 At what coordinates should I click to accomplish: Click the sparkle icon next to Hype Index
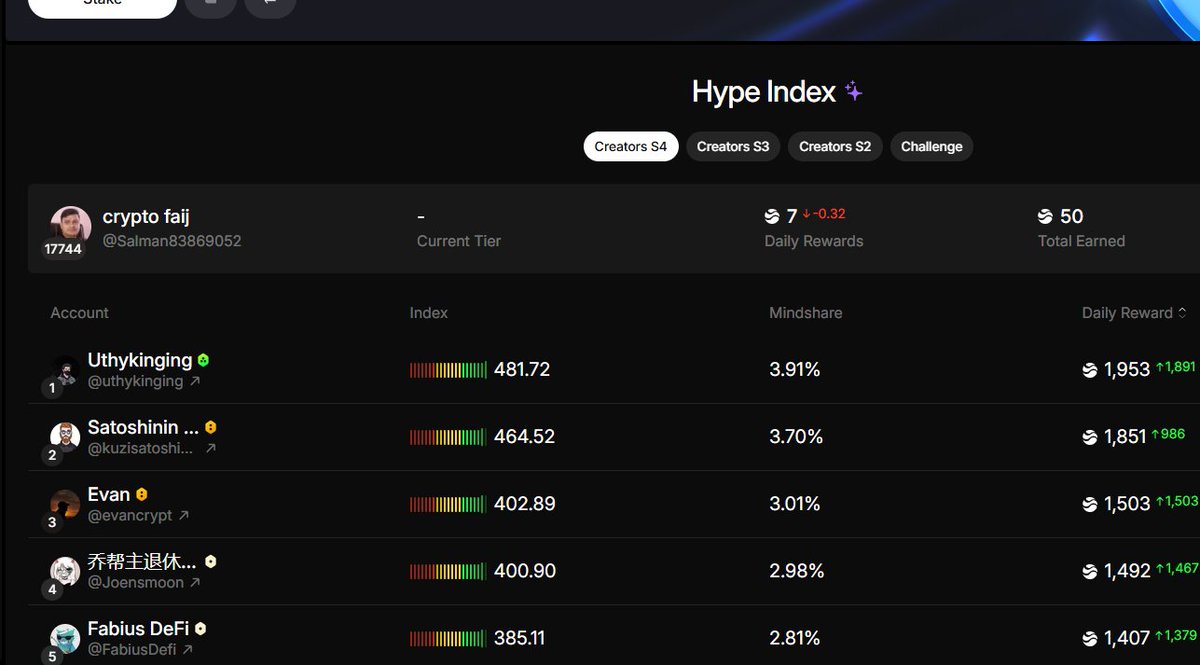[853, 92]
